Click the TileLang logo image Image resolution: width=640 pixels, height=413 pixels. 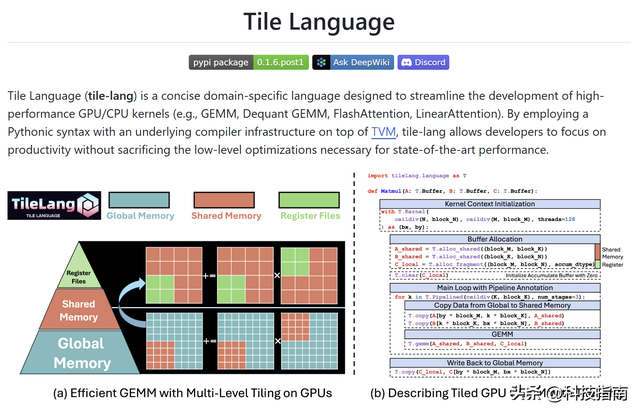54,205
